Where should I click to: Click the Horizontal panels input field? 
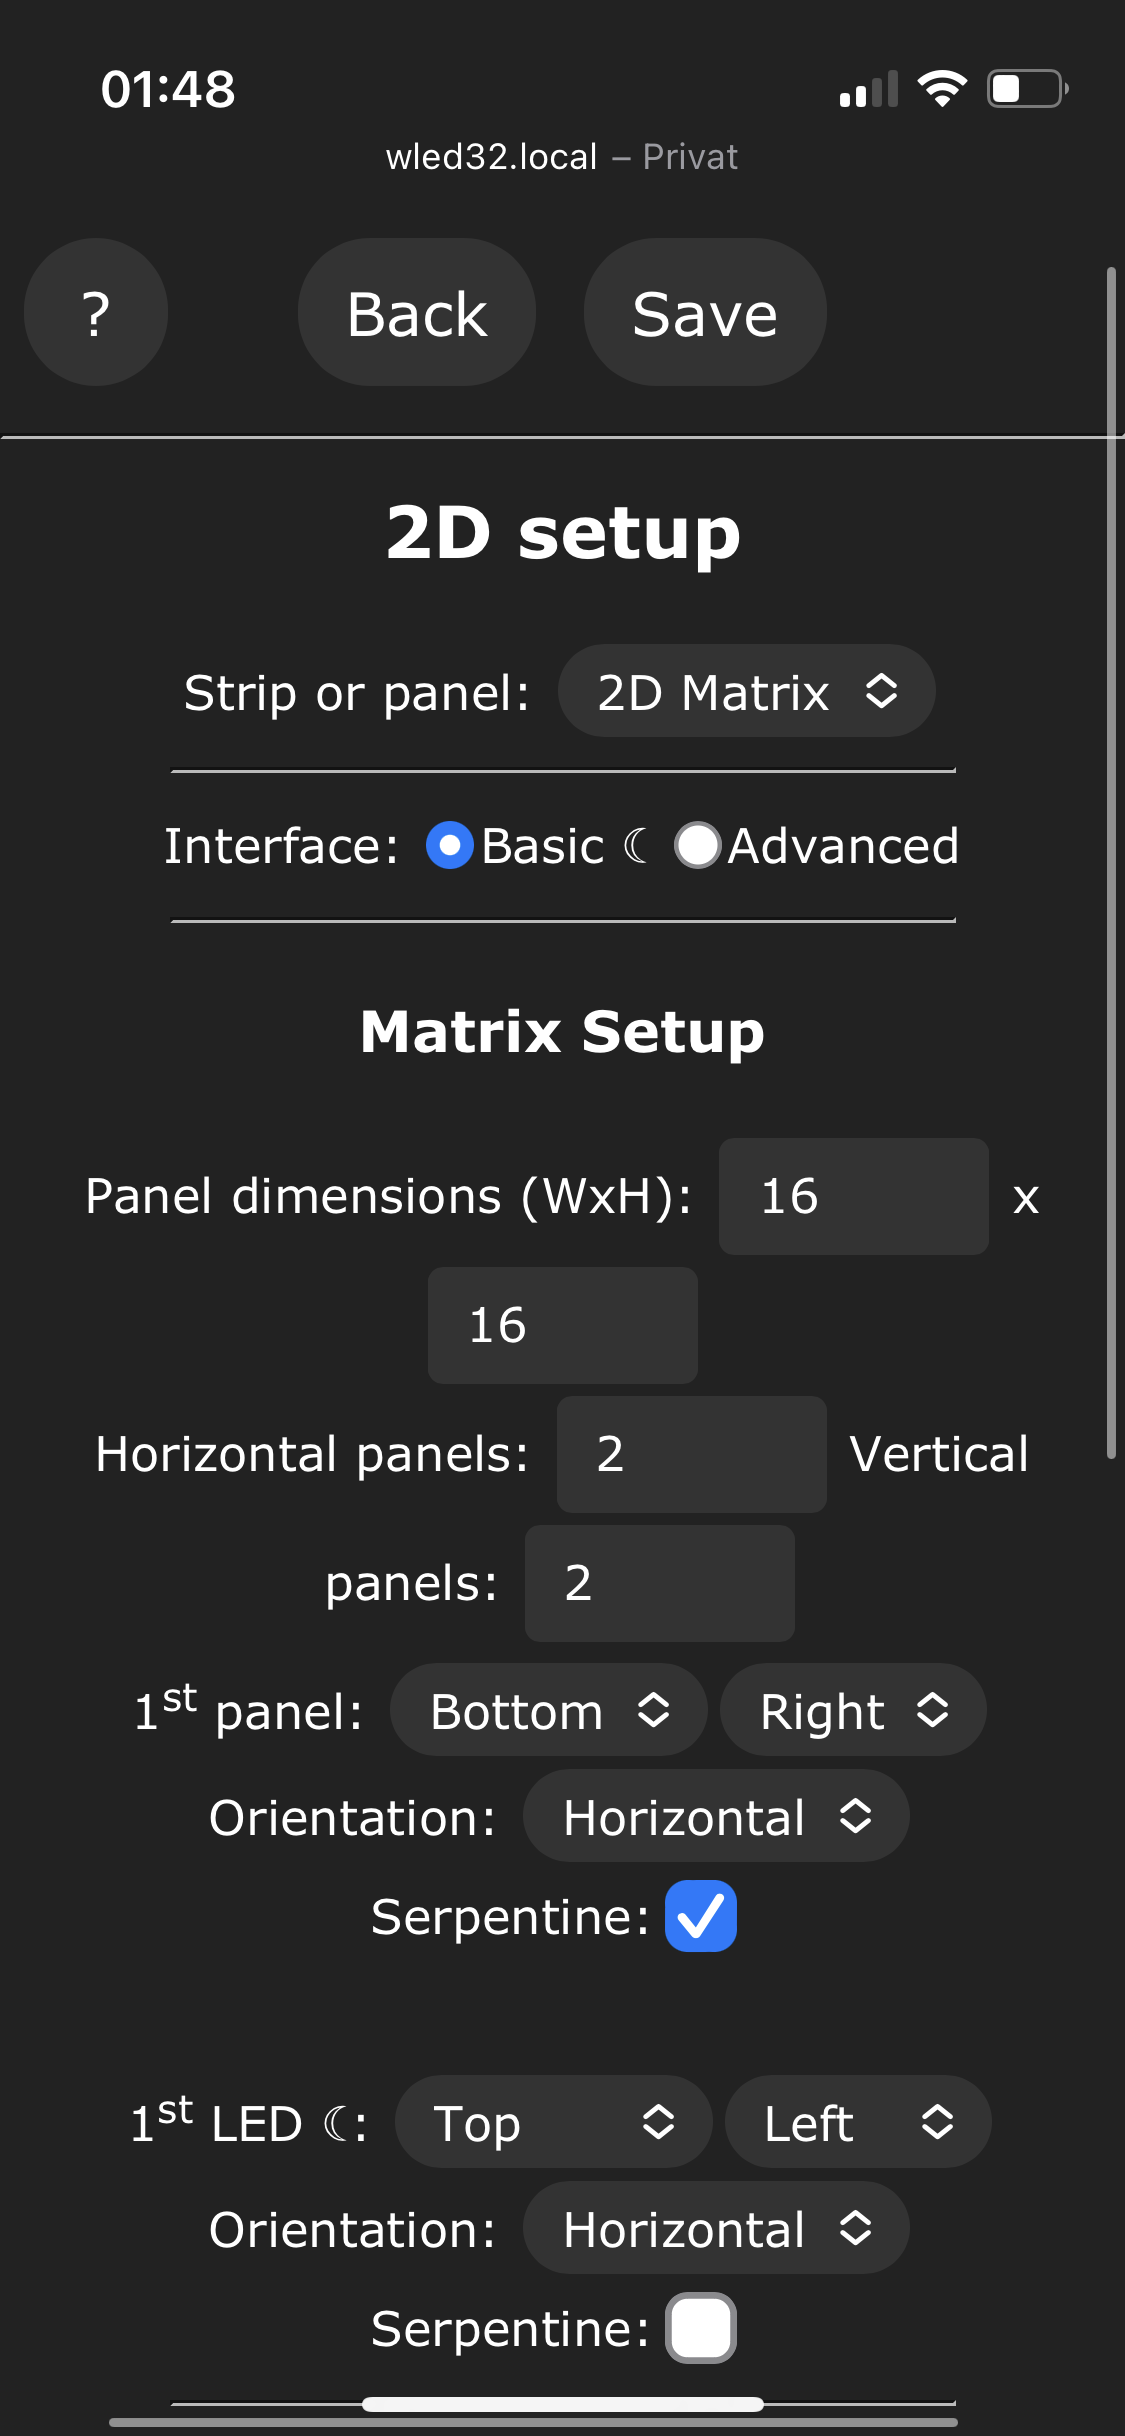pyautogui.click(x=691, y=1454)
